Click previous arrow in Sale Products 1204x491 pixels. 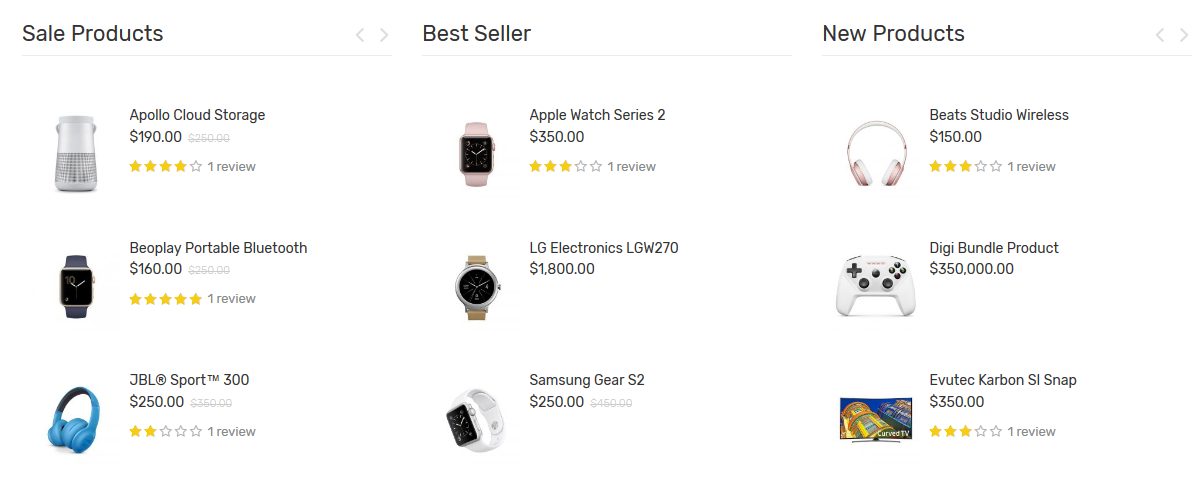pyautogui.click(x=360, y=35)
